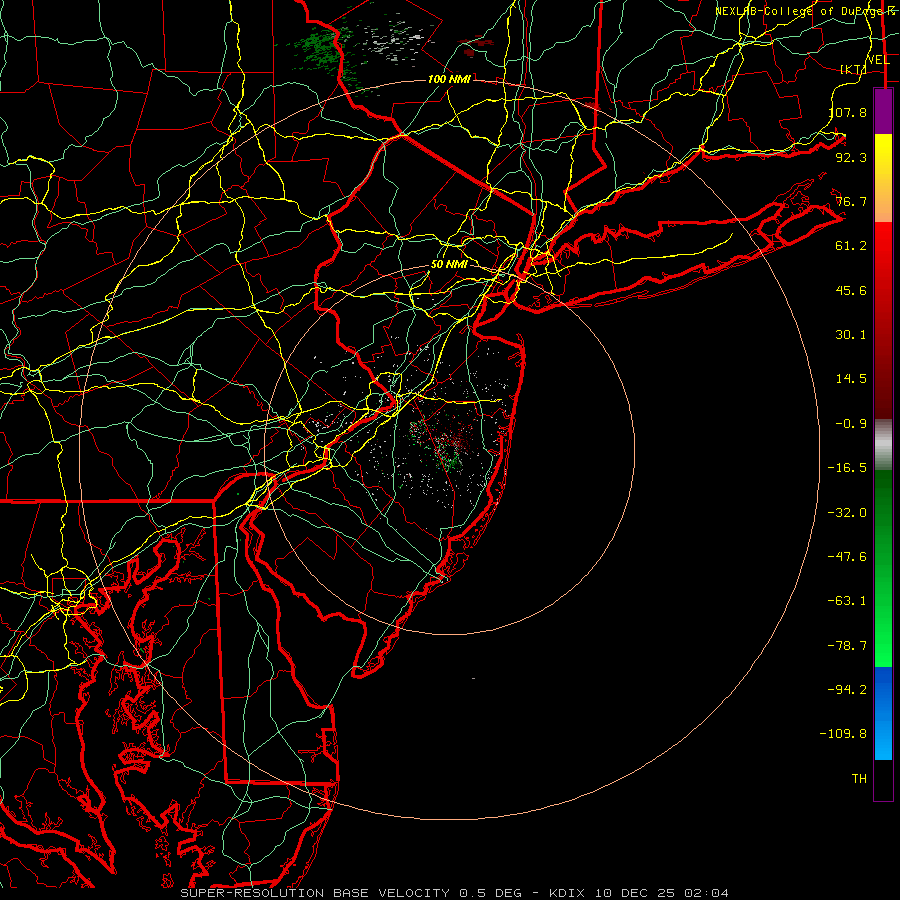Click the -32.0 value on the velocity scale
The image size is (900, 900).
pos(847,512)
